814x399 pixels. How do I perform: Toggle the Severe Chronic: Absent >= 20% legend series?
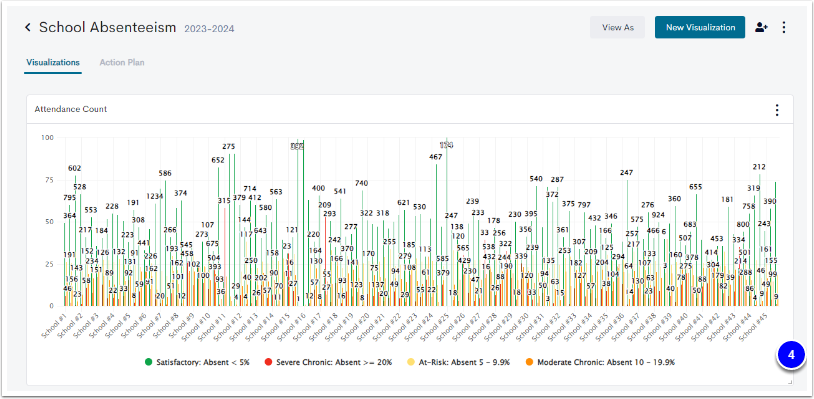(x=328, y=362)
